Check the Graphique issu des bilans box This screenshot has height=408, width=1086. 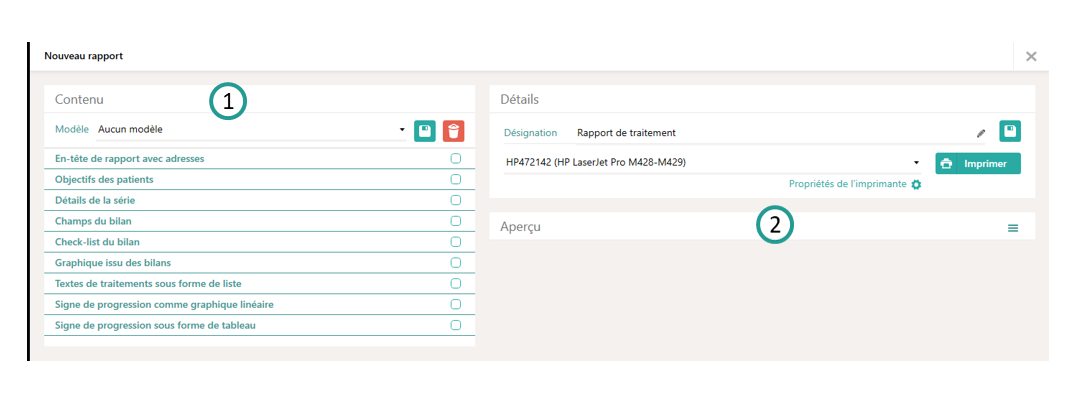[x=456, y=263]
